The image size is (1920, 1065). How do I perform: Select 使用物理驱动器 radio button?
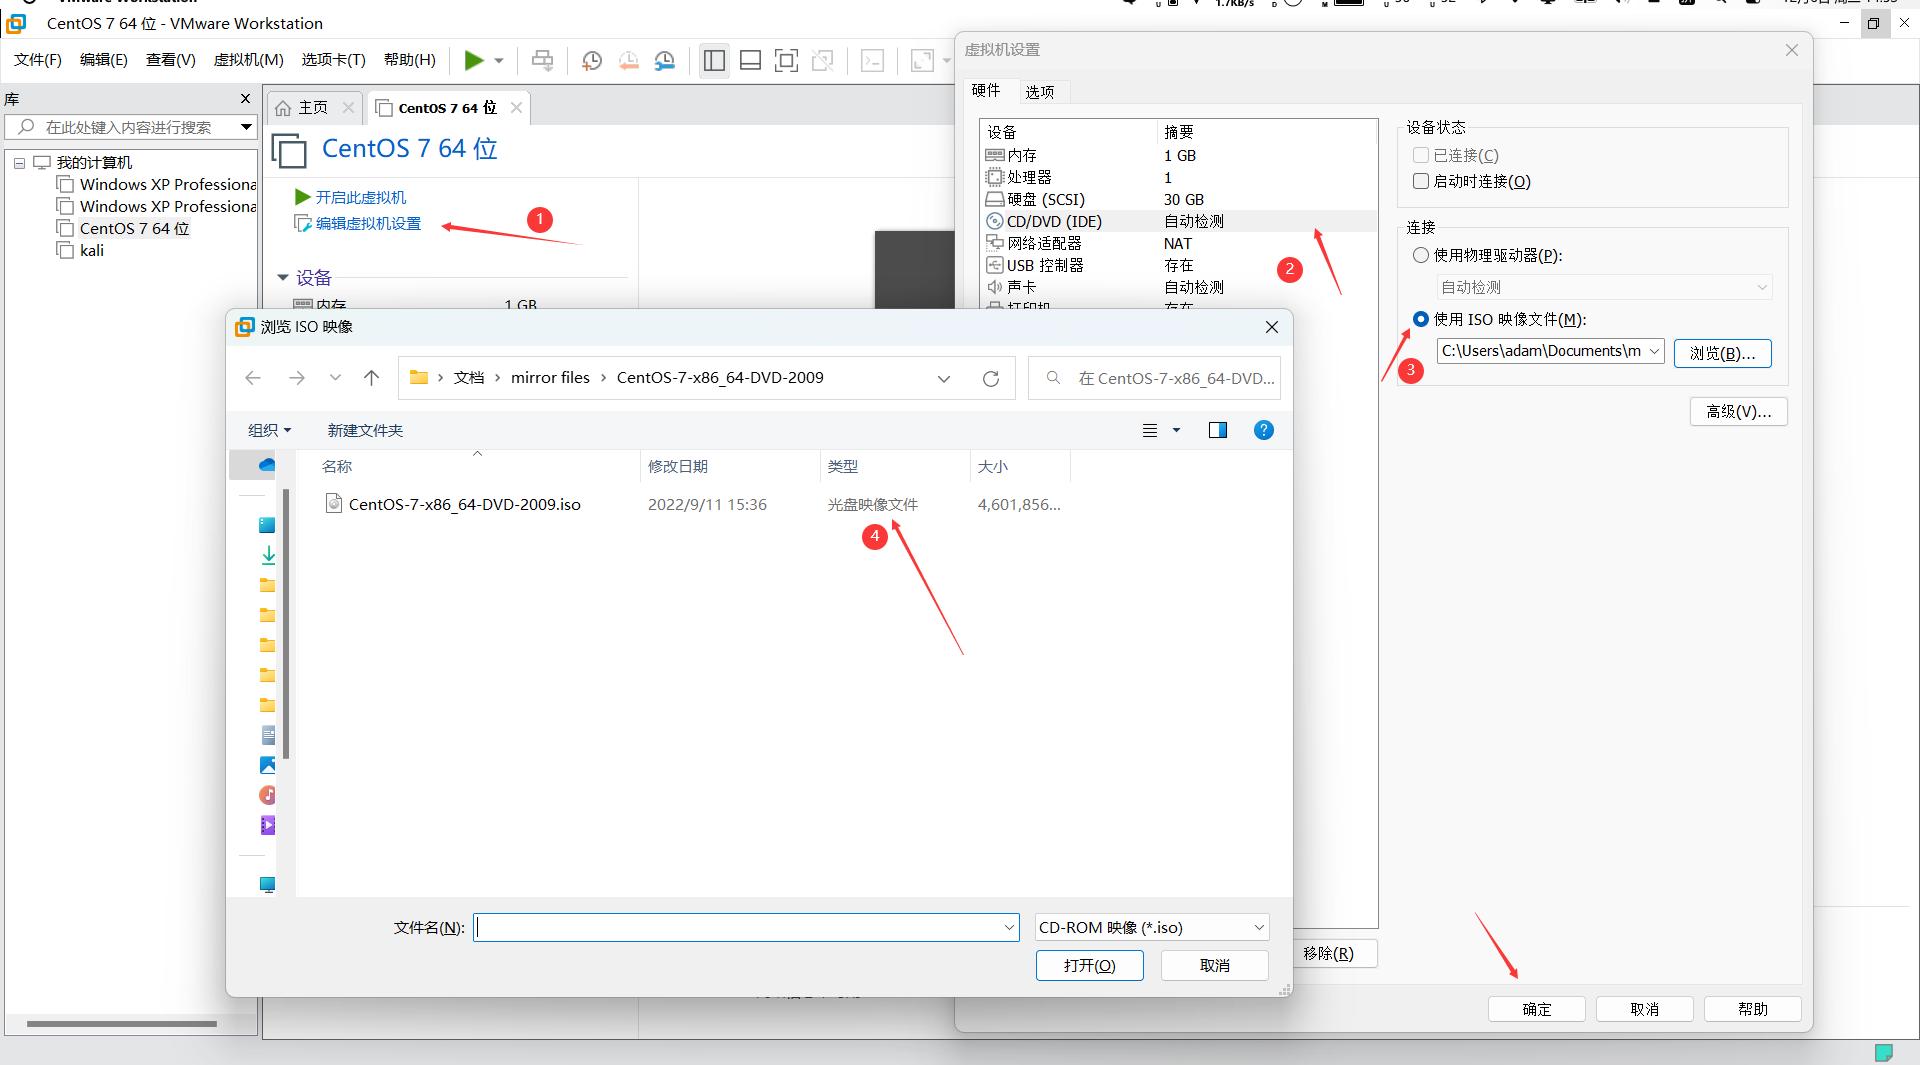[x=1421, y=255]
